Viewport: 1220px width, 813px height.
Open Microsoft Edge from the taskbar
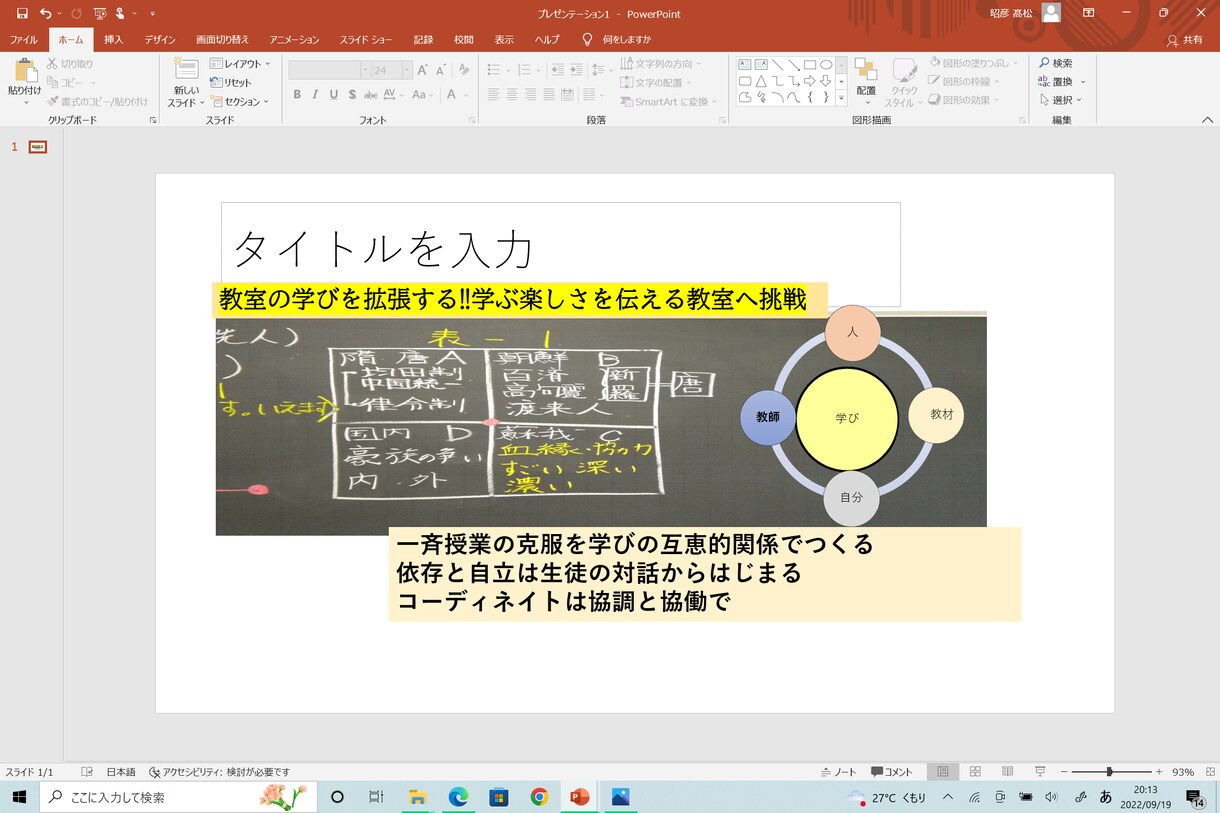pyautogui.click(x=458, y=797)
